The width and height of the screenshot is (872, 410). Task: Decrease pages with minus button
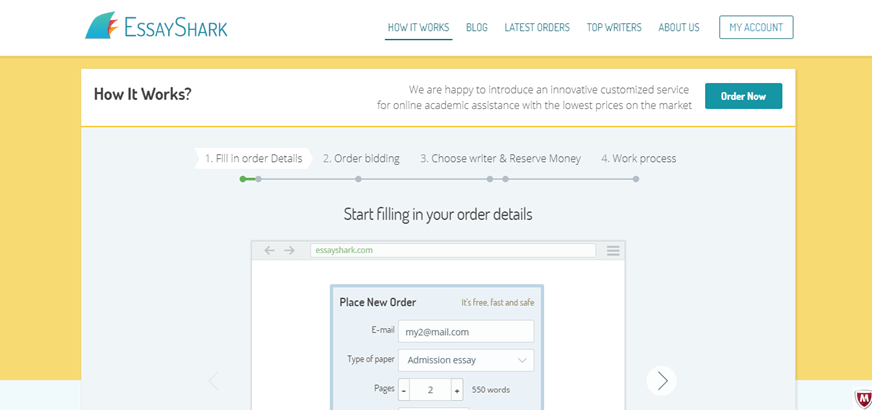pyautogui.click(x=404, y=390)
